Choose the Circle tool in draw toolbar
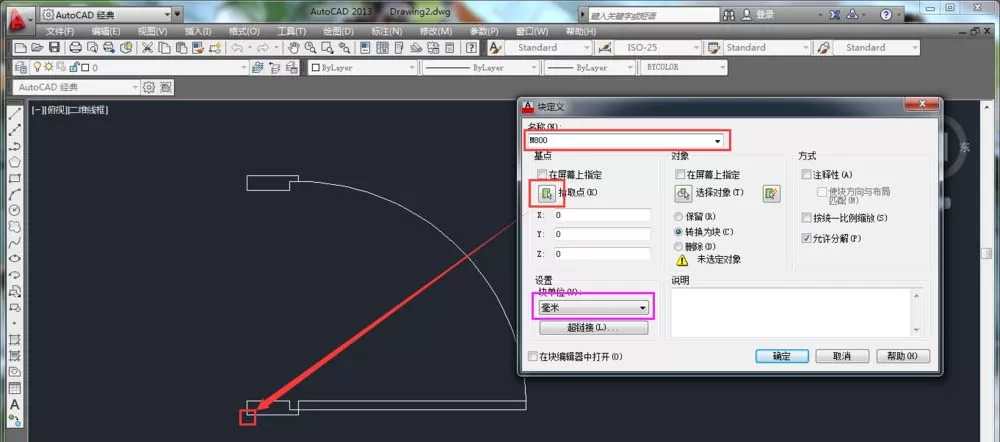Image resolution: width=1000 pixels, height=442 pixels. coord(15,210)
